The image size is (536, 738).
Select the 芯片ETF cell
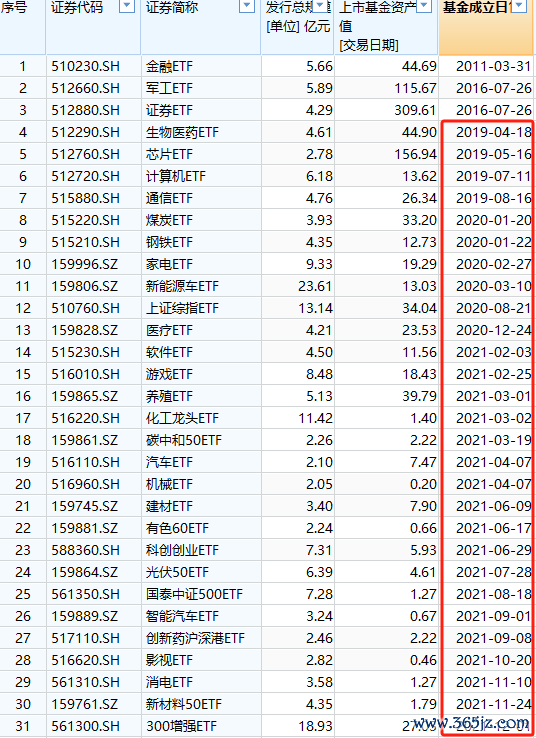pos(201,154)
